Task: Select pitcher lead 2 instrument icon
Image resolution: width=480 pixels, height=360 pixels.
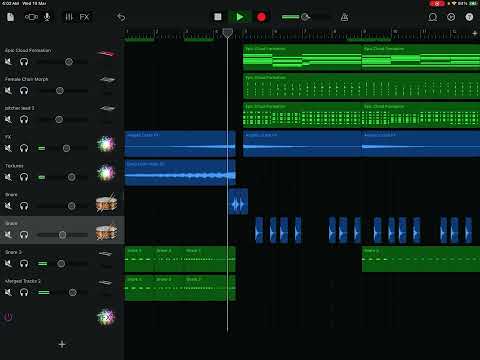Action: coord(107,109)
